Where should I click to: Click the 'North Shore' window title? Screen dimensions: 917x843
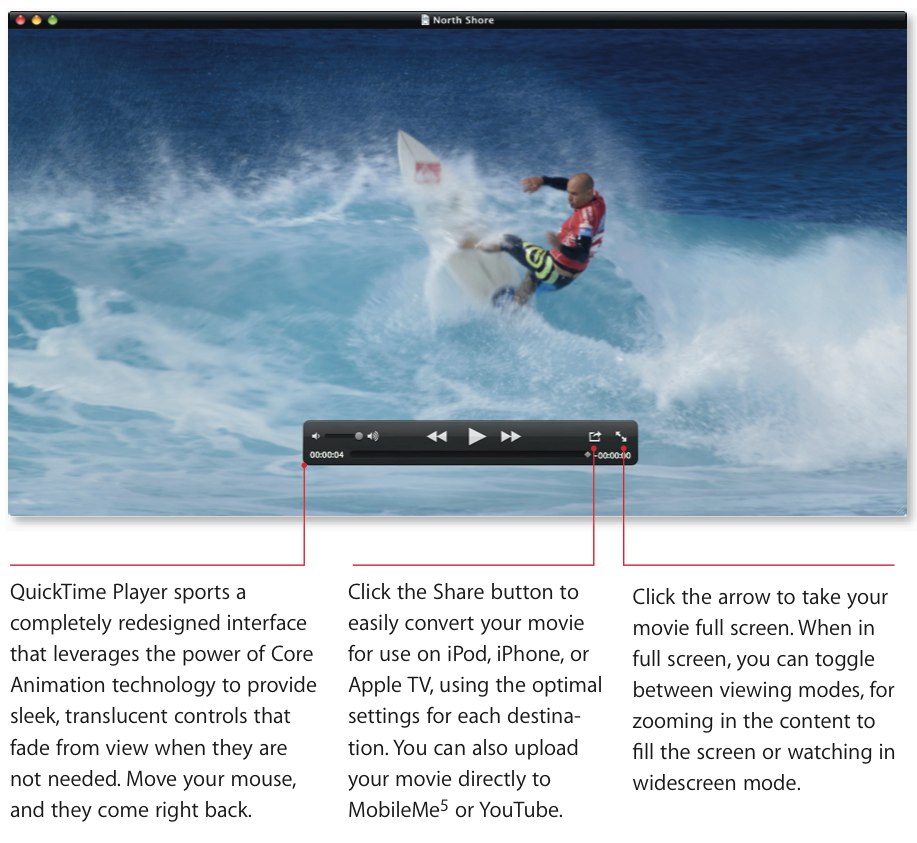pos(463,20)
